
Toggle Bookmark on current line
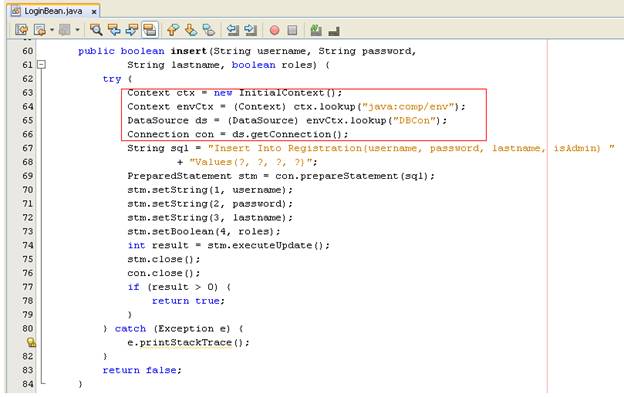[x=209, y=30]
